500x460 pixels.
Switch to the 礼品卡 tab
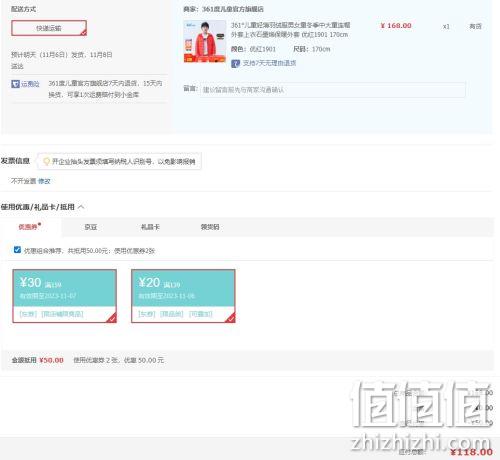tap(150, 227)
